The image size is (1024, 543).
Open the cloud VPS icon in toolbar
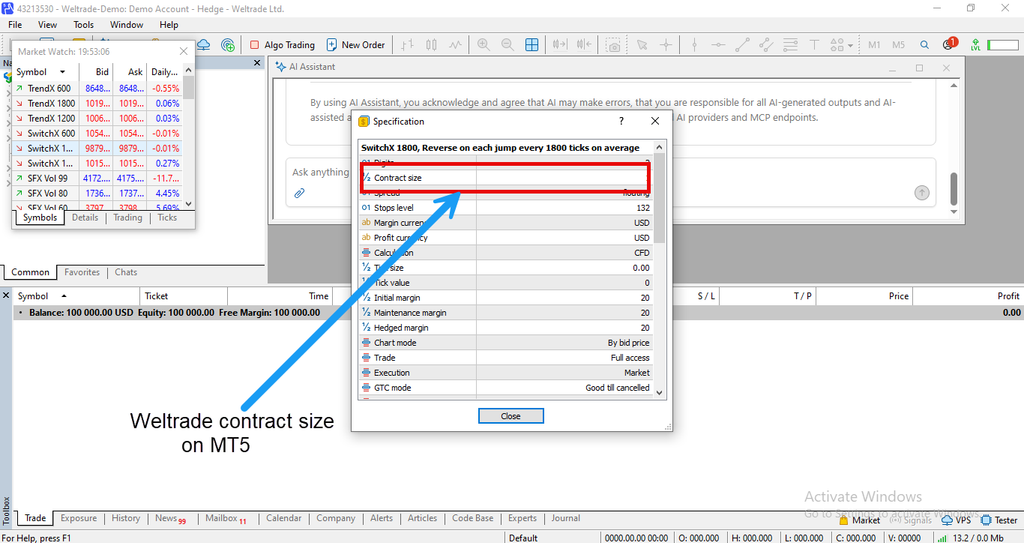(204, 45)
